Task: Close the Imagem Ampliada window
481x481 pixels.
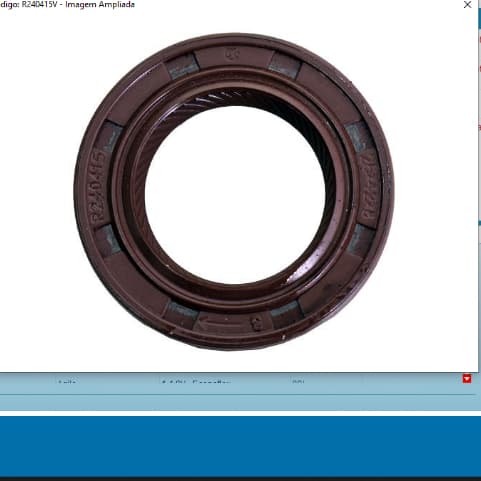Action: click(467, 5)
